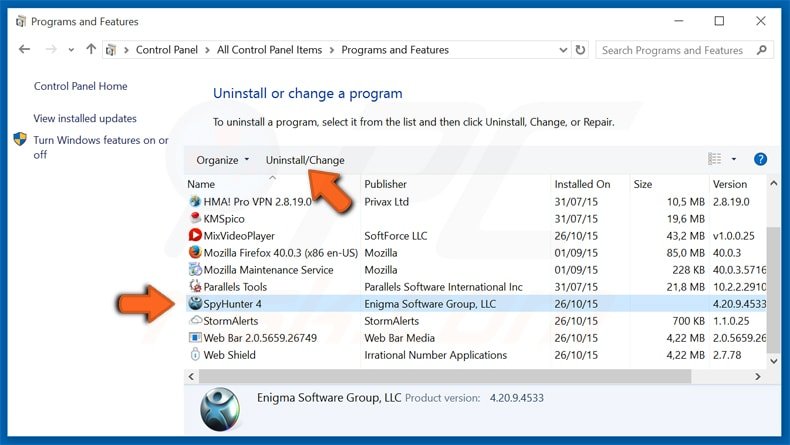
Task: Open the view options dropdown arrow
Action: tap(734, 159)
